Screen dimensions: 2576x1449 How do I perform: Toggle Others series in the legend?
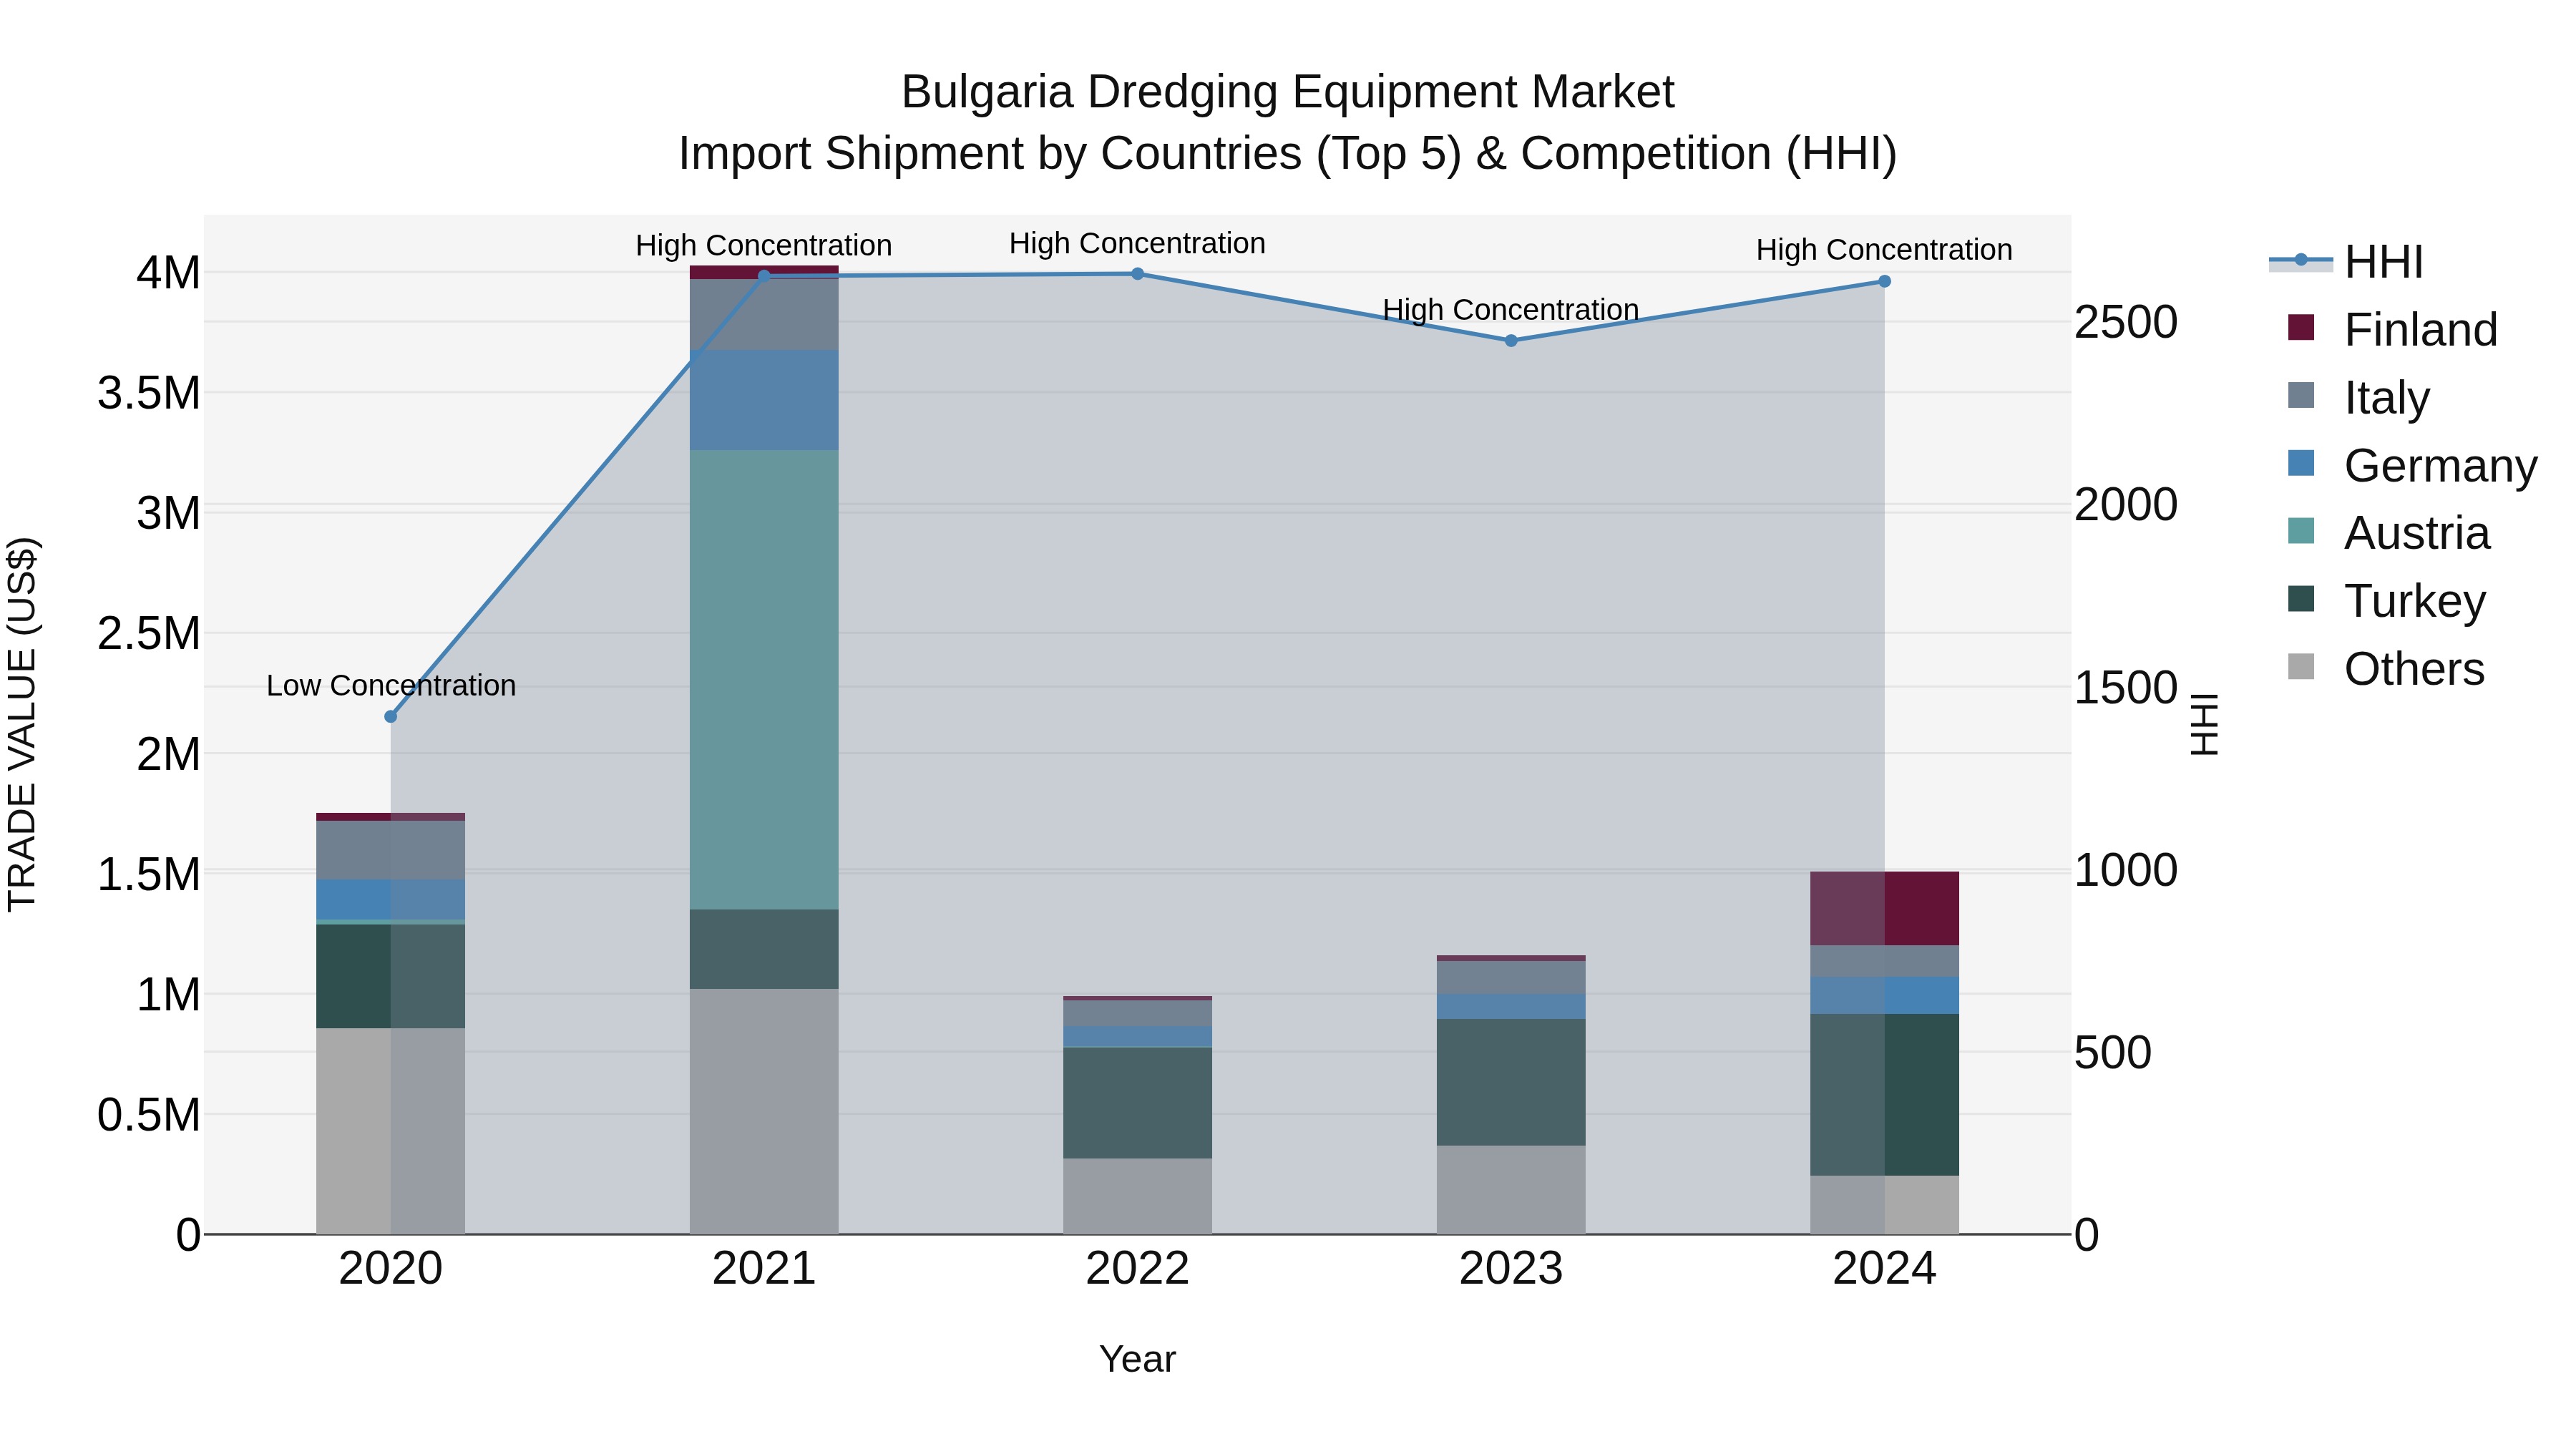click(x=2386, y=669)
